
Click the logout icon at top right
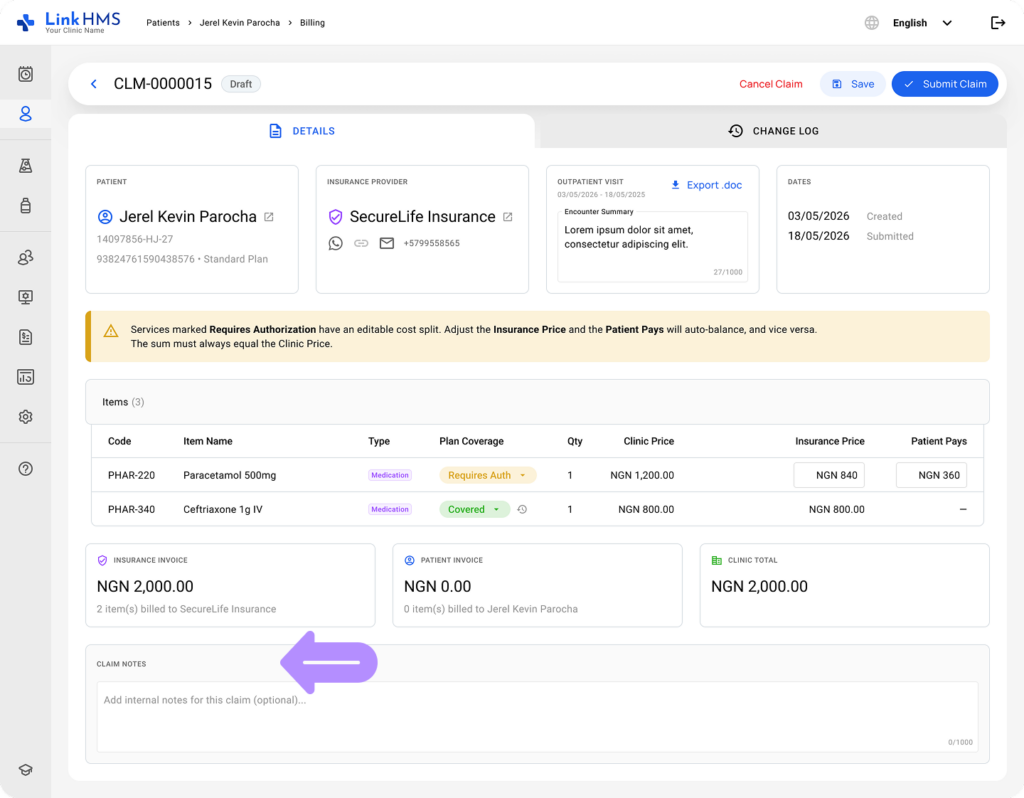click(997, 23)
